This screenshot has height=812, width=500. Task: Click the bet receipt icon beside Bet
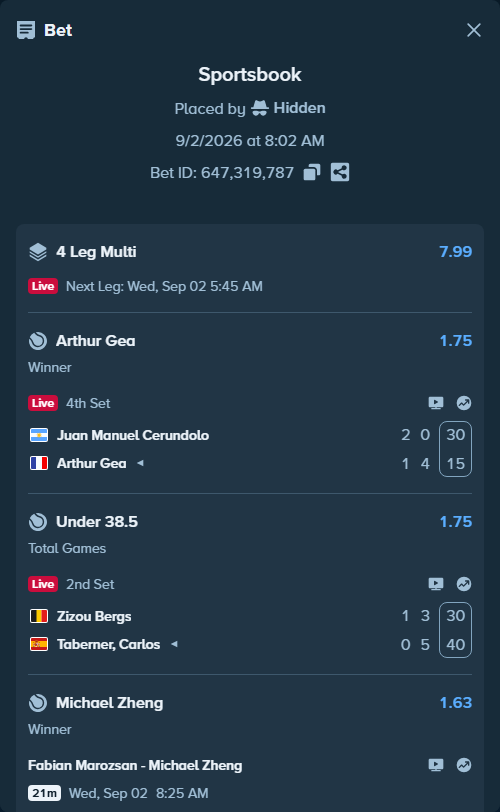26,30
